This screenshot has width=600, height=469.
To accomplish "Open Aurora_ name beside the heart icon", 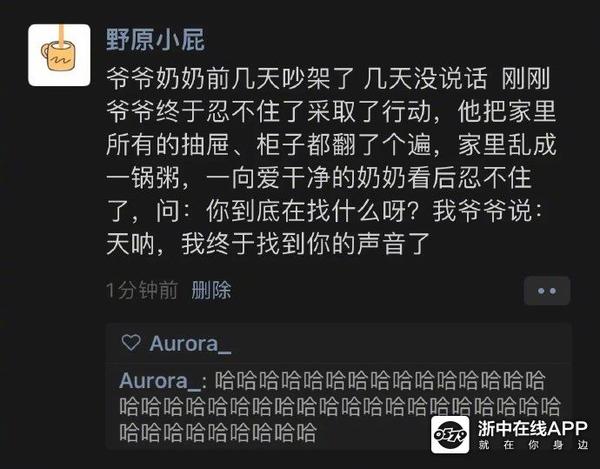I will 190,344.
